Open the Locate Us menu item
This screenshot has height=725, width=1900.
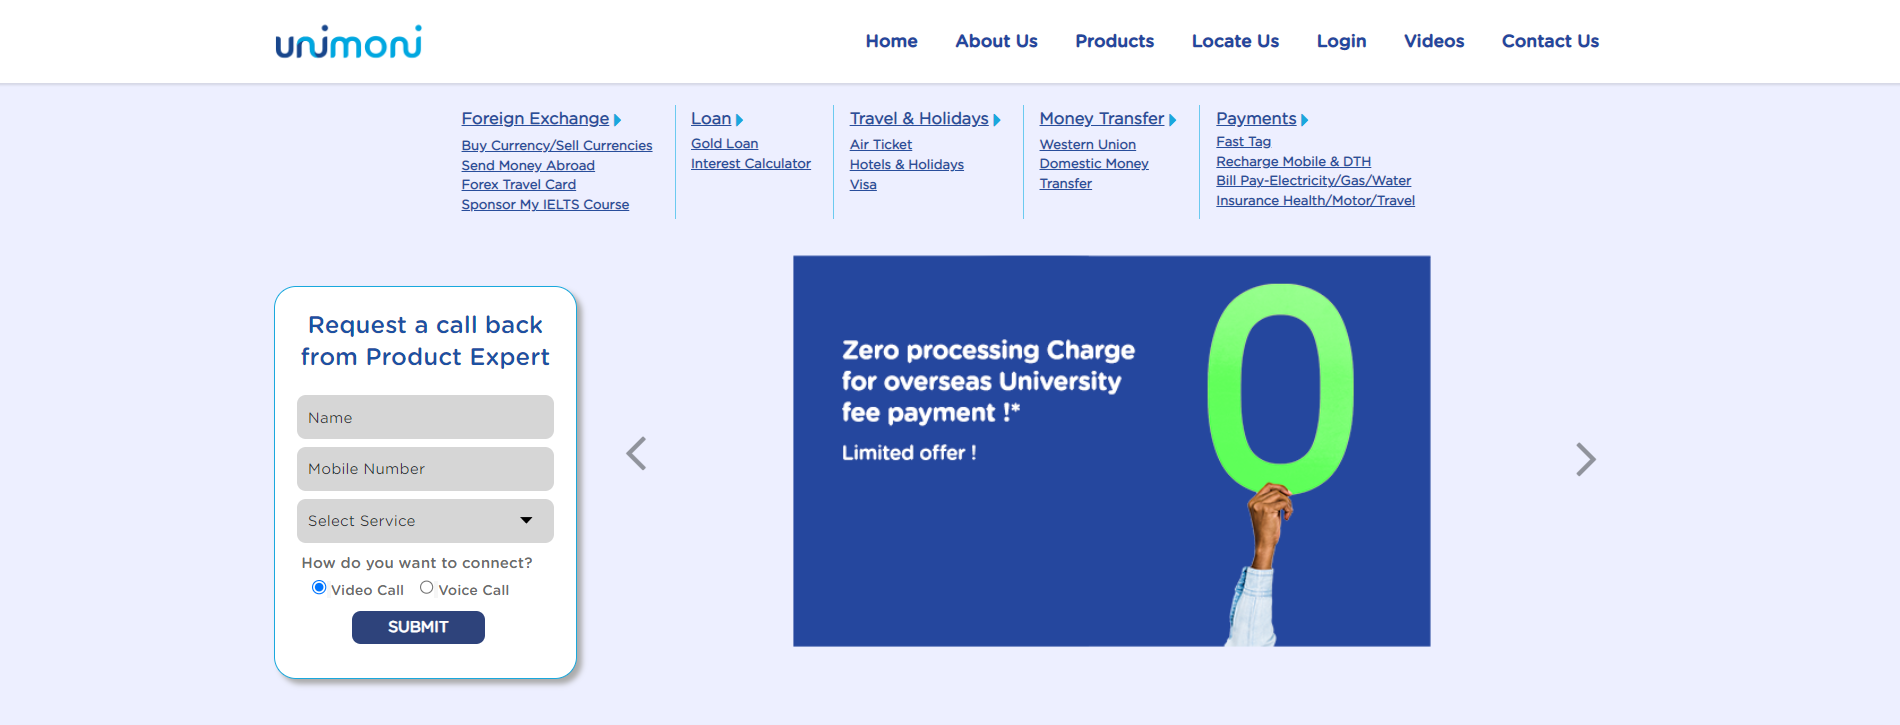pos(1235,41)
